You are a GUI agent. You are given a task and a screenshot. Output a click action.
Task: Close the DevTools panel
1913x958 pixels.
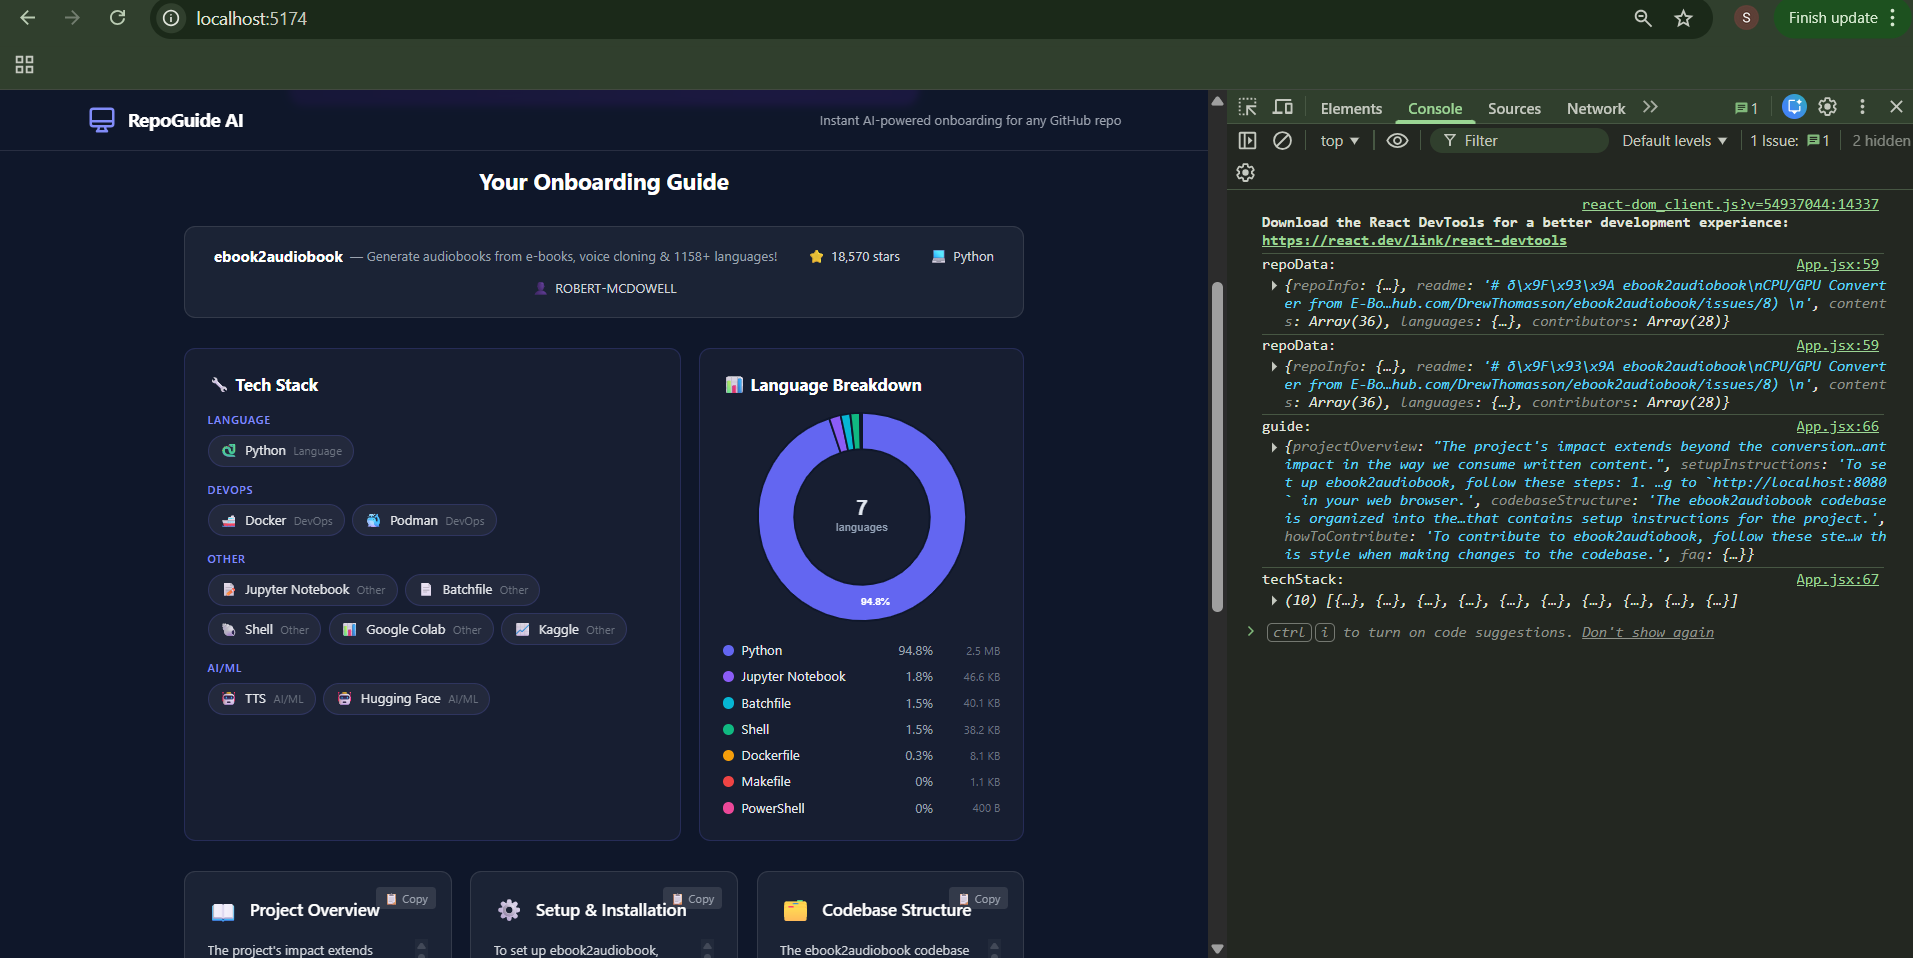[x=1896, y=107]
